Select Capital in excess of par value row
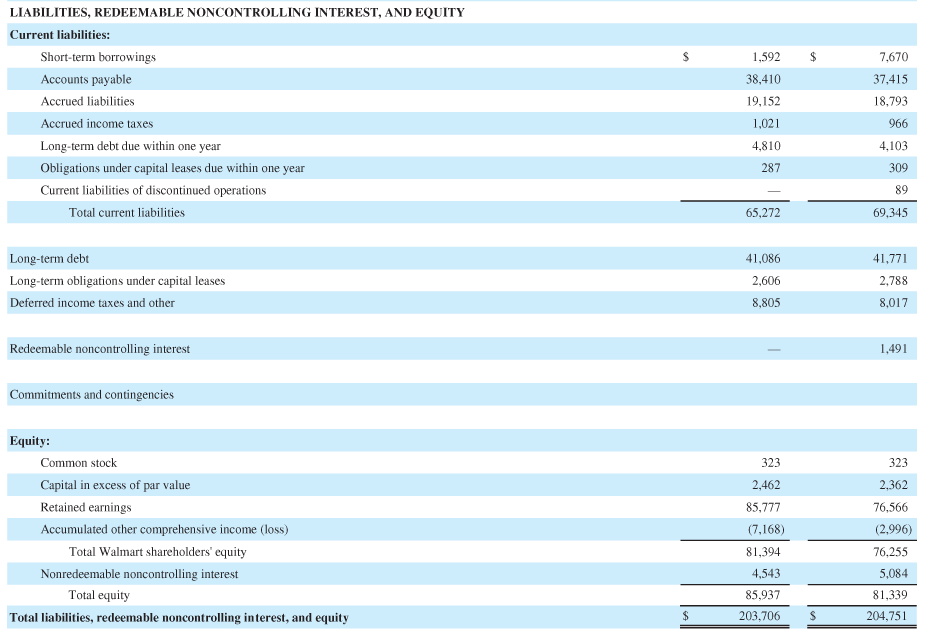This screenshot has height=636, width=933. pos(116,485)
